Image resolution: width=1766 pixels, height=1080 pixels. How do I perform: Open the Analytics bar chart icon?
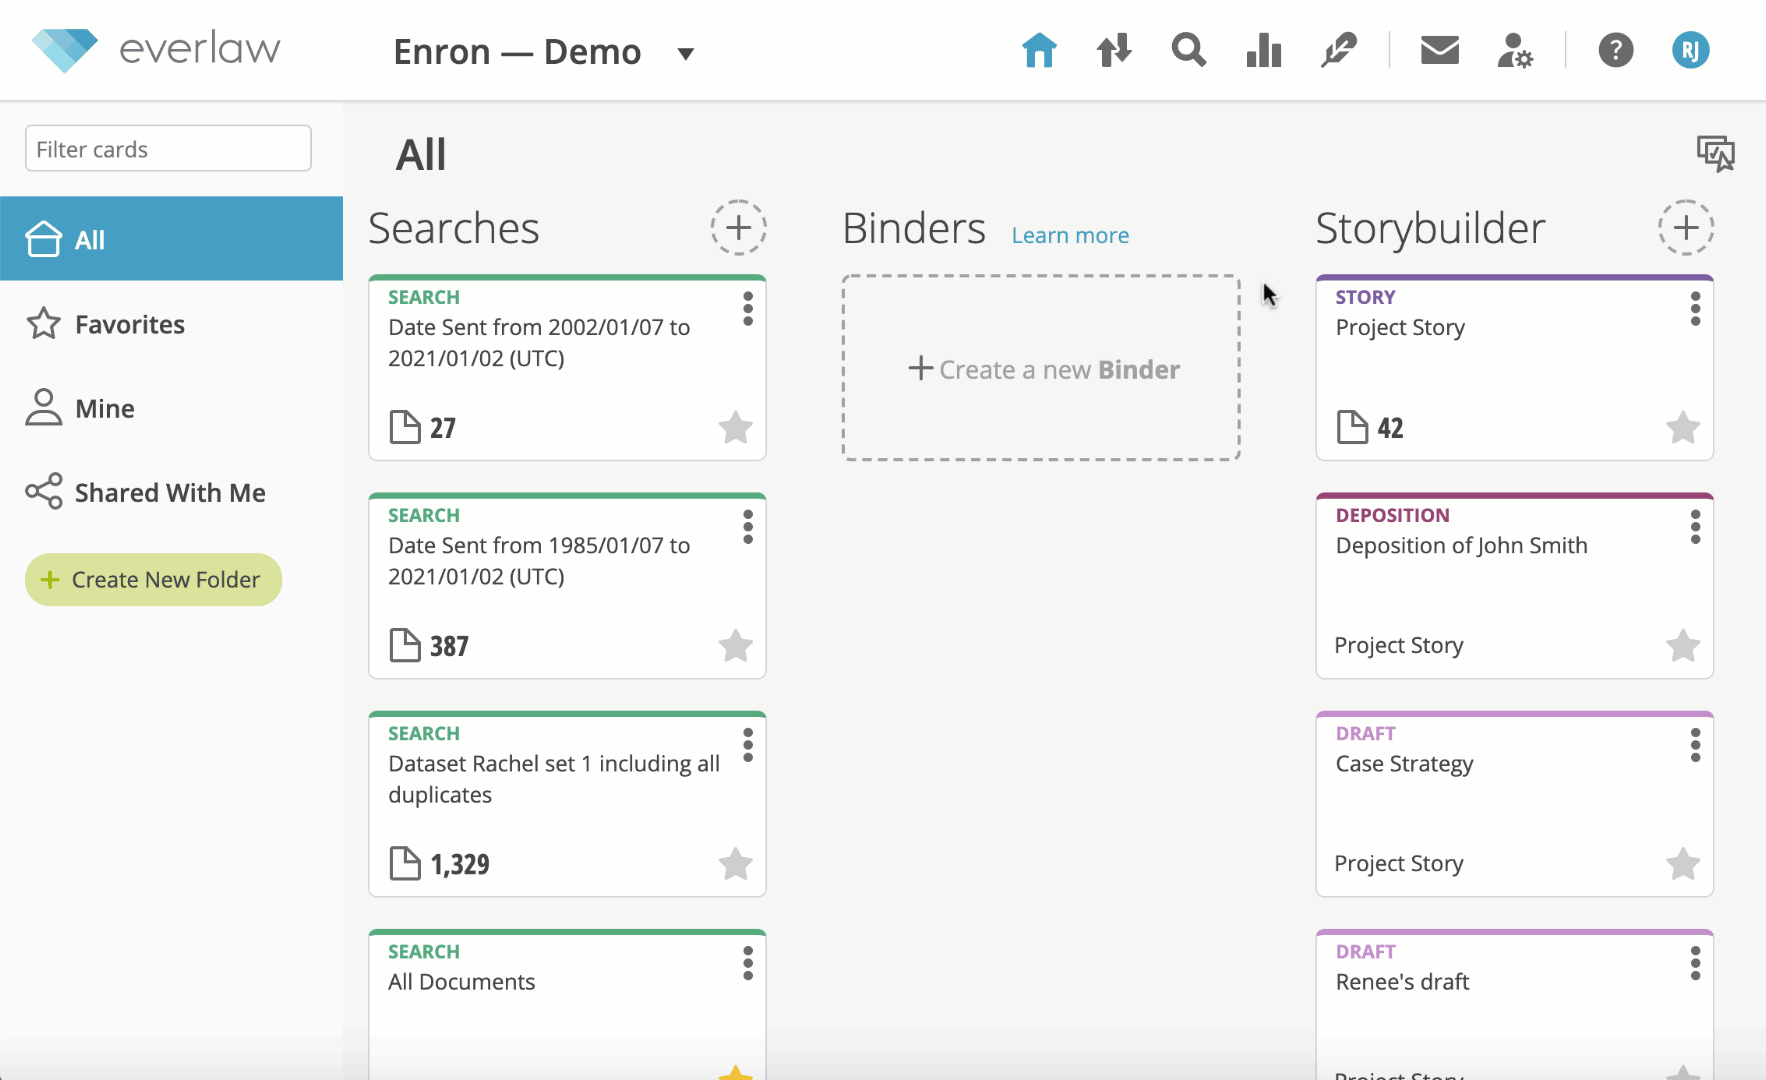pos(1264,50)
